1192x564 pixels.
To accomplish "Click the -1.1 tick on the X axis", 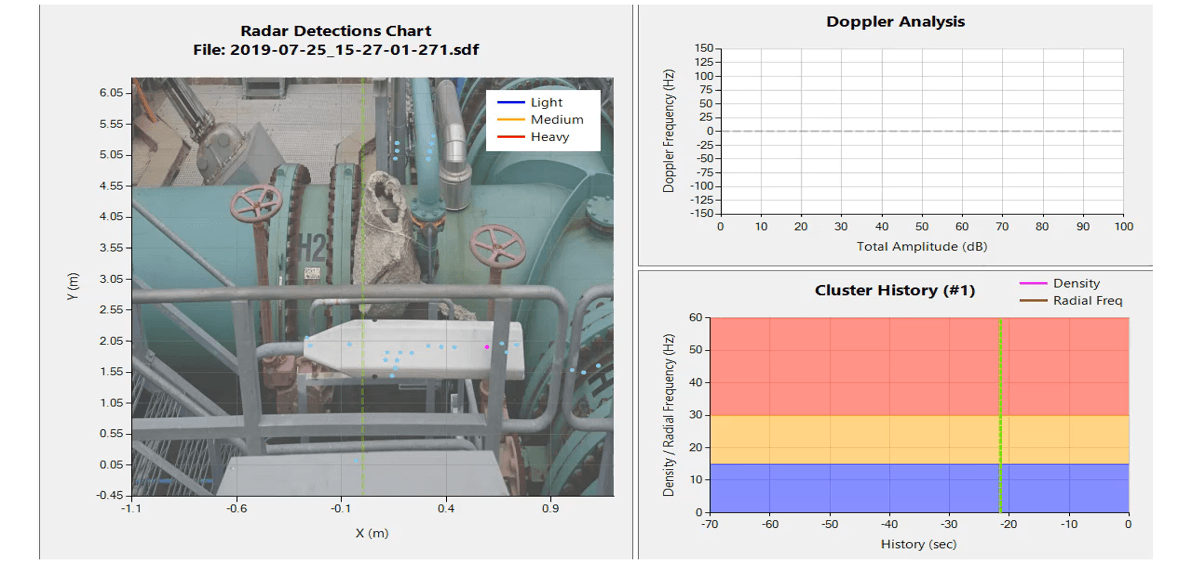I will click(x=132, y=511).
